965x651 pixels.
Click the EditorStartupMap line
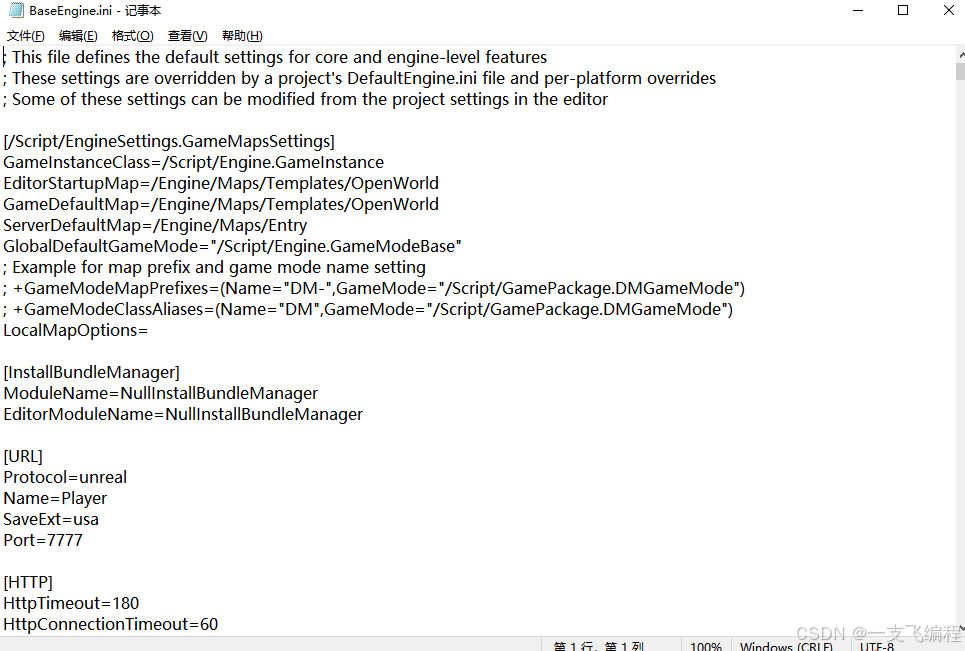tap(221, 183)
